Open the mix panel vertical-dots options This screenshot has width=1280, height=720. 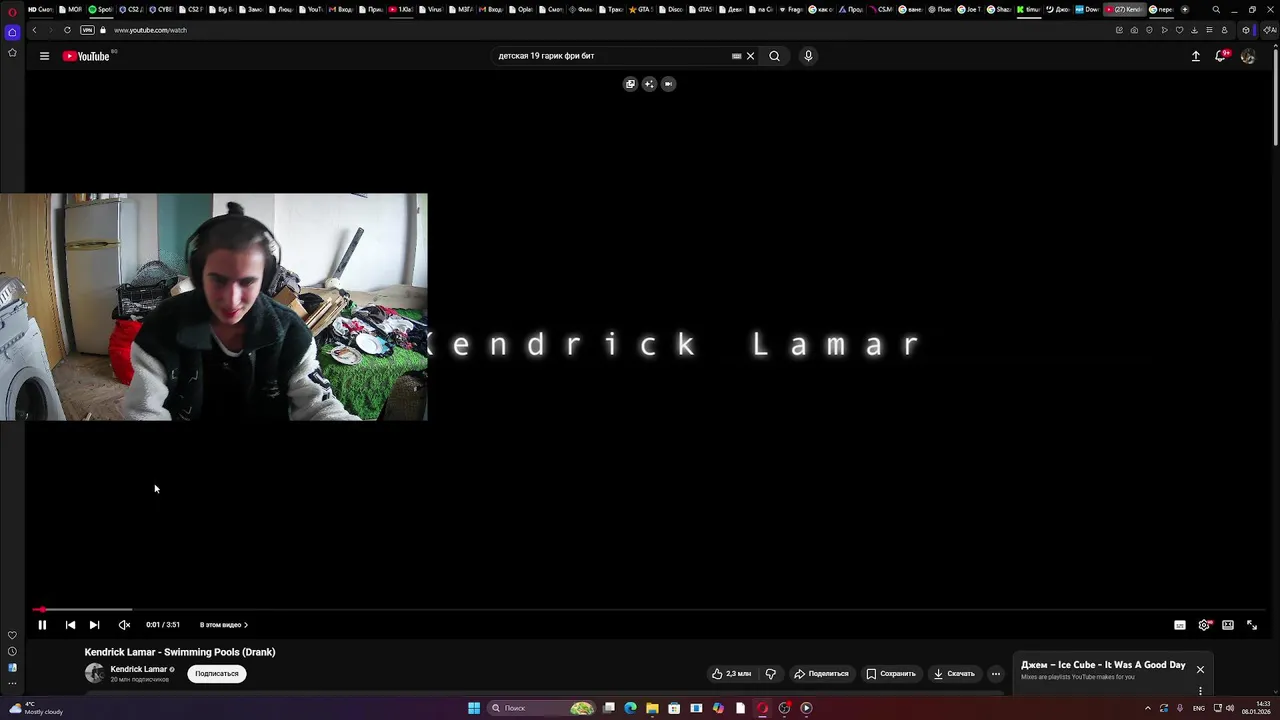coord(1200,691)
